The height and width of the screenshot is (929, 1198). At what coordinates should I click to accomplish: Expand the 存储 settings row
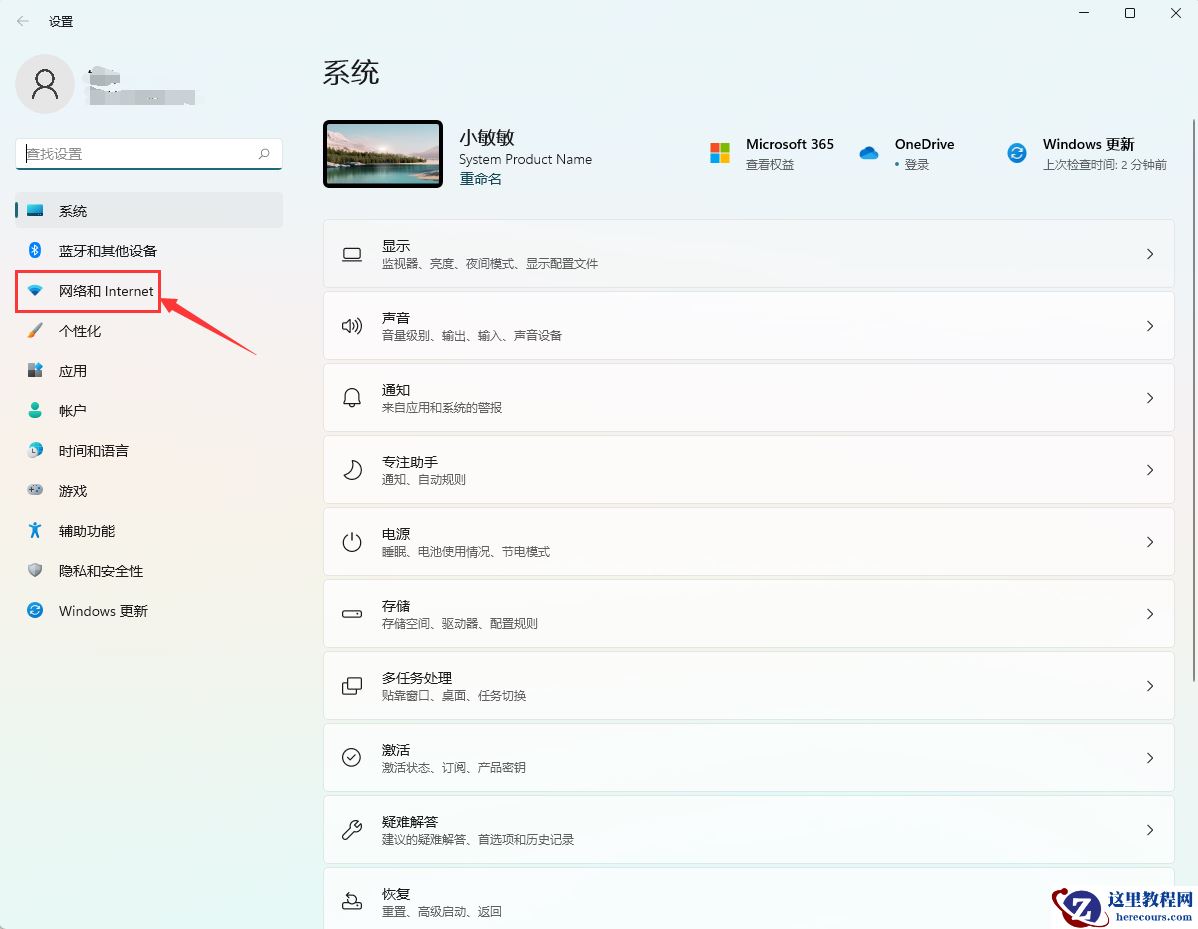point(748,613)
